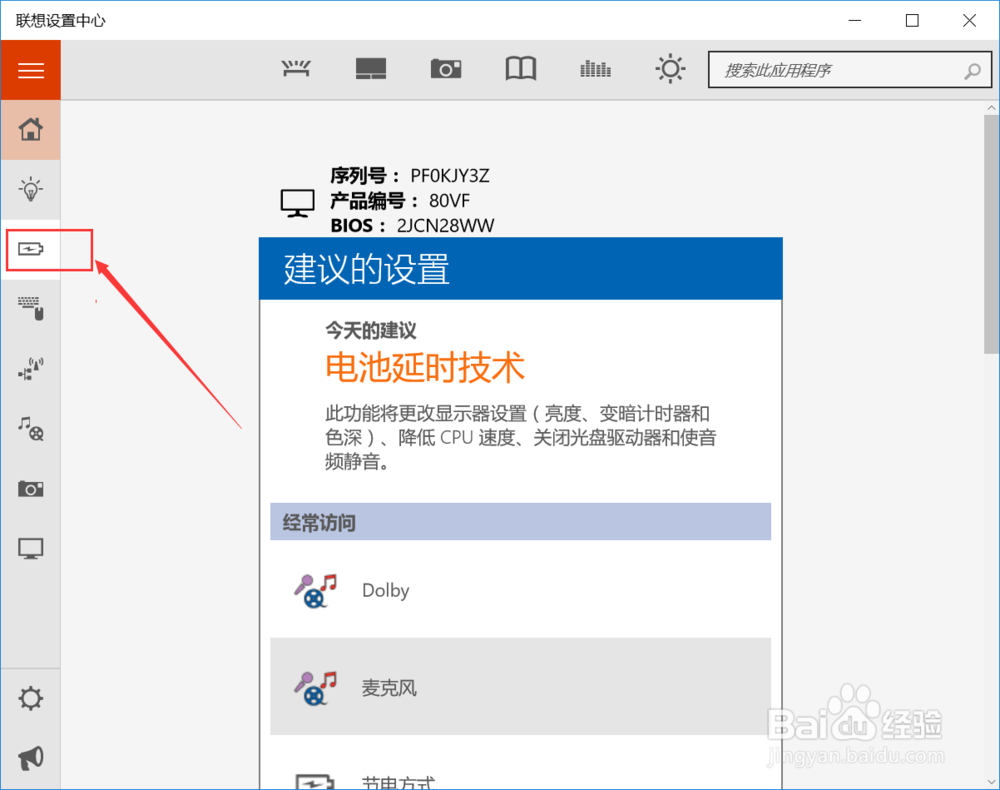Click the BIOS version 2JCN28WW
Screen dimensions: 1000x790
click(445, 226)
